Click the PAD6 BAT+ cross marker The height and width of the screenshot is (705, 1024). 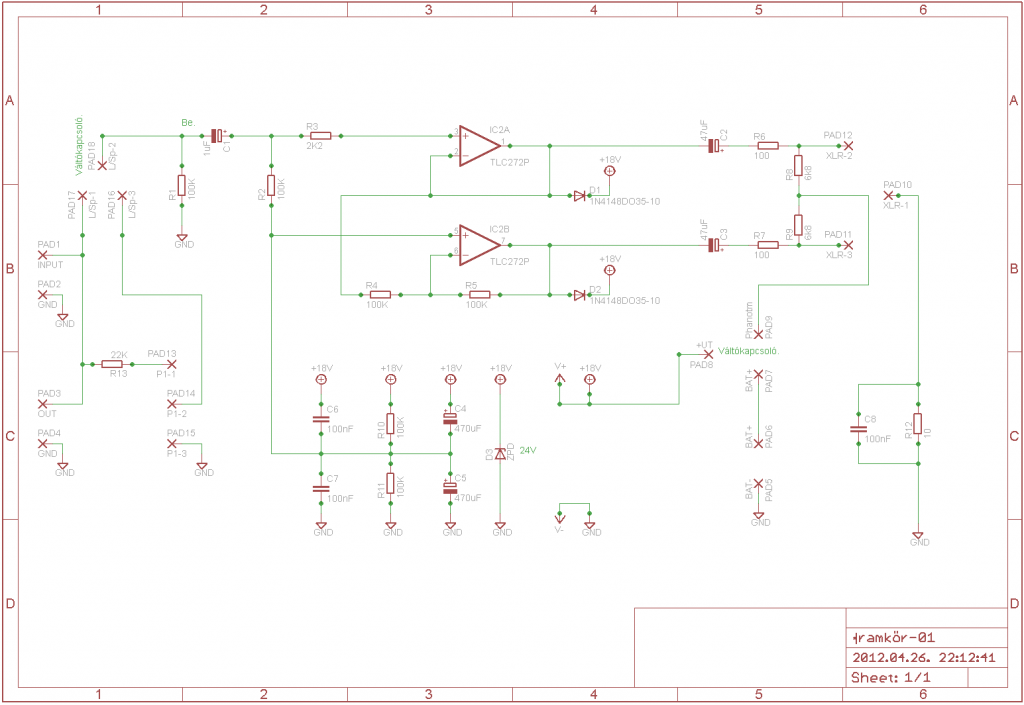[759, 444]
